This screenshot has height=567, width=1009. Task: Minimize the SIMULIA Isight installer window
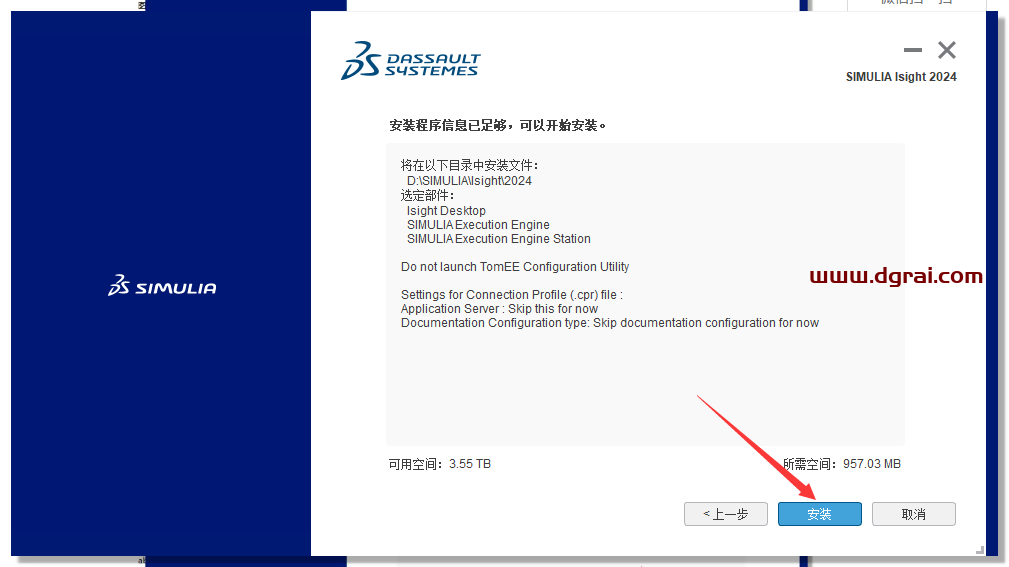[x=912, y=50]
